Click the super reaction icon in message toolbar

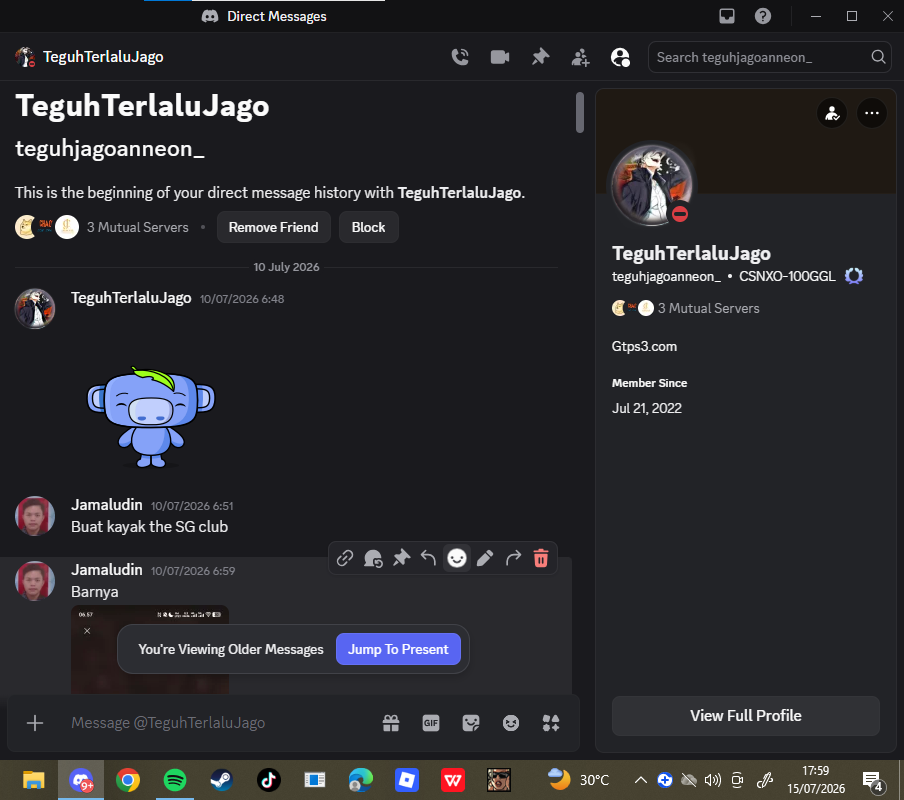pos(373,559)
